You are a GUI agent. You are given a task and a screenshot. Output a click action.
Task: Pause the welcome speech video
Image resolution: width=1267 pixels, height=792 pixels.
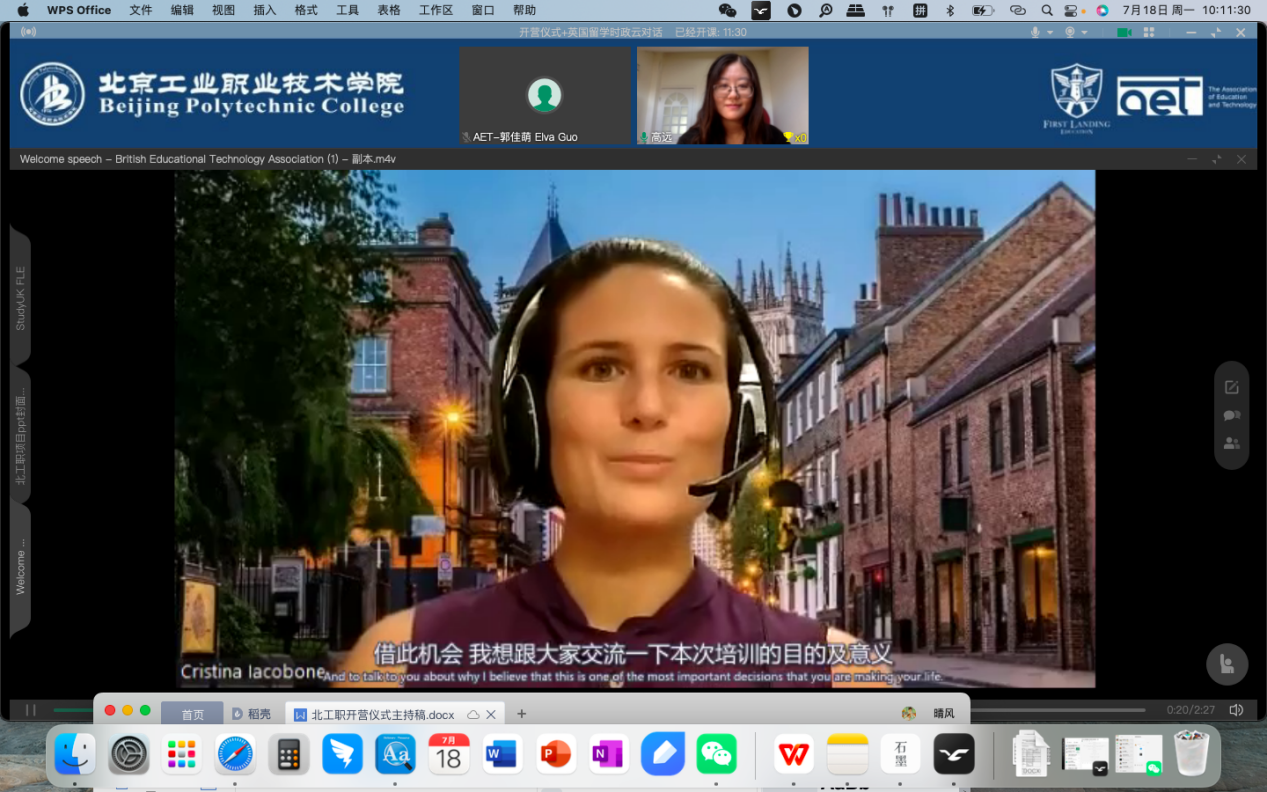[x=31, y=710]
